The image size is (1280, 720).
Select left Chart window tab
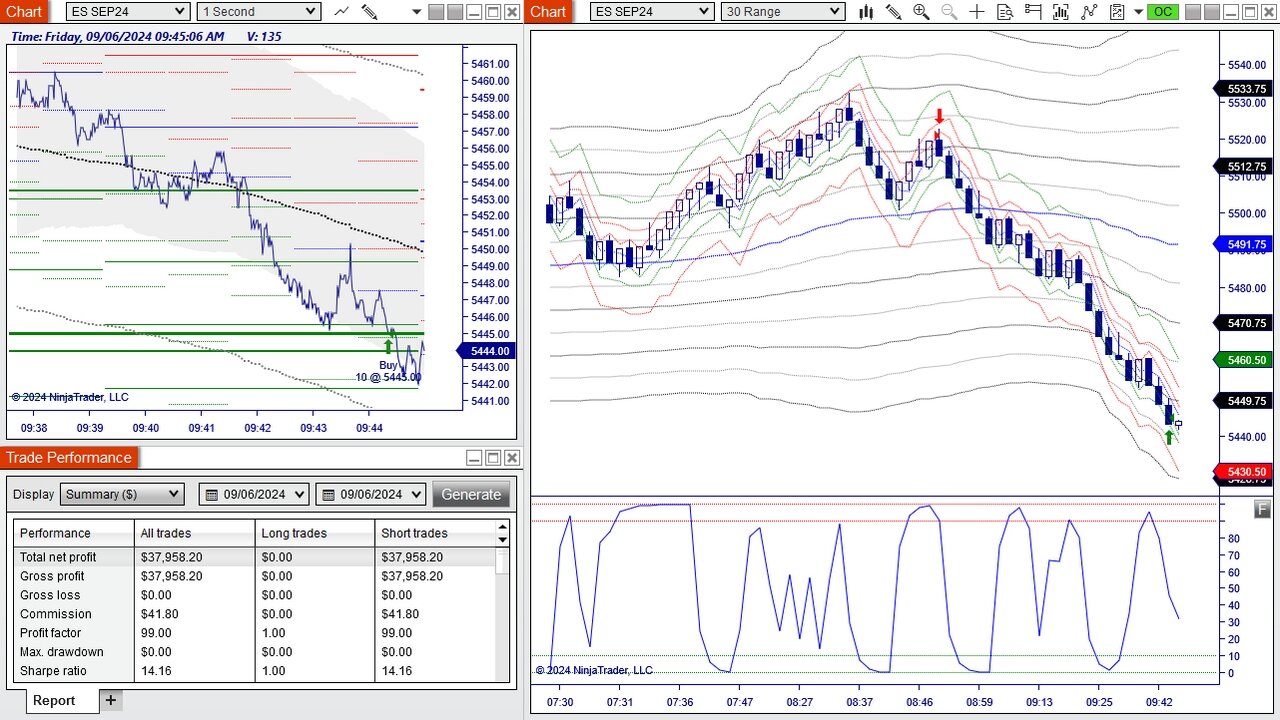coord(24,12)
